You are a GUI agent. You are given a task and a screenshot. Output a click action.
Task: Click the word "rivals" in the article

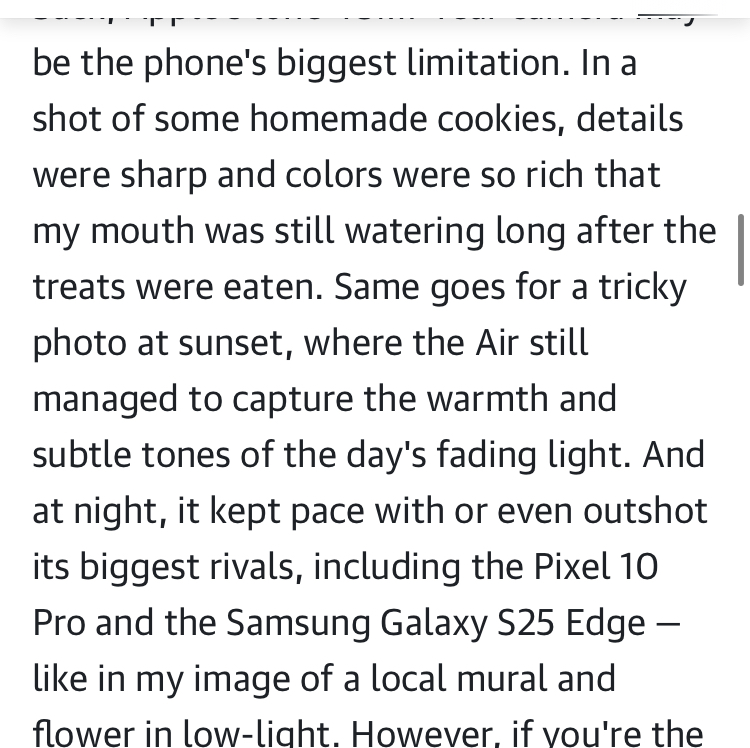[x=256, y=568]
